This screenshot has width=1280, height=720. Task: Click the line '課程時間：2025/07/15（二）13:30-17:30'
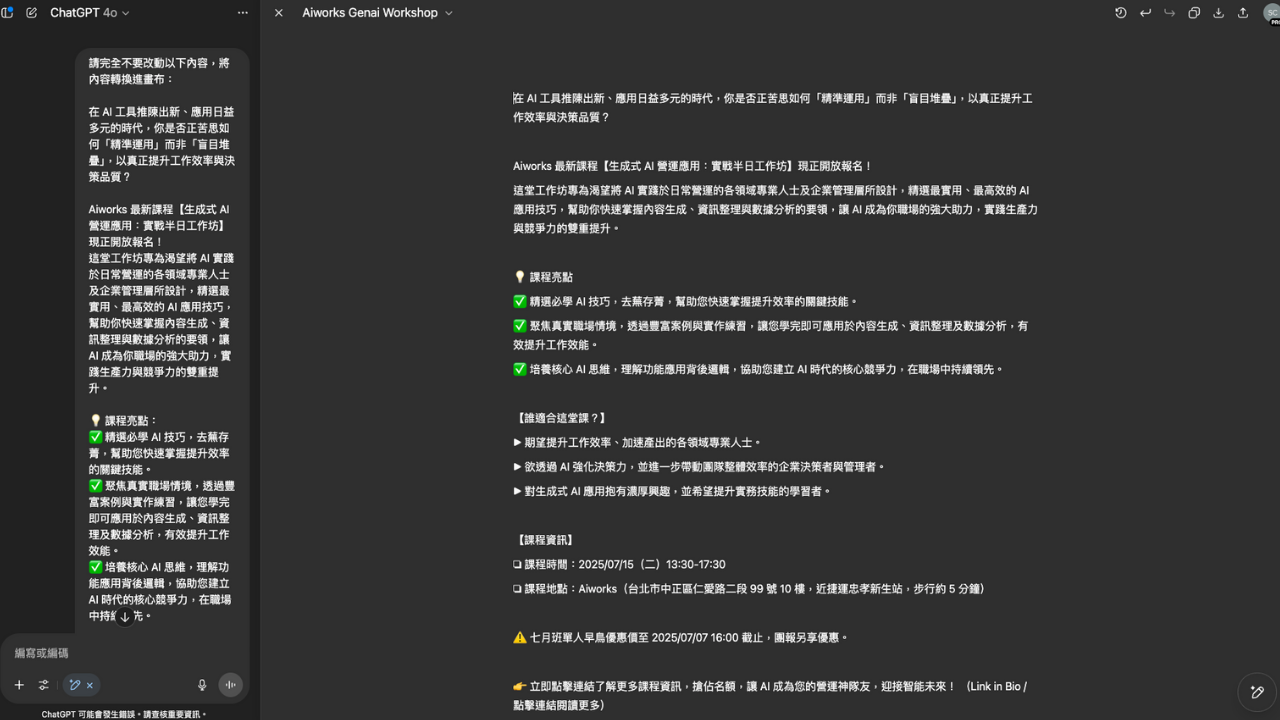tap(619, 565)
